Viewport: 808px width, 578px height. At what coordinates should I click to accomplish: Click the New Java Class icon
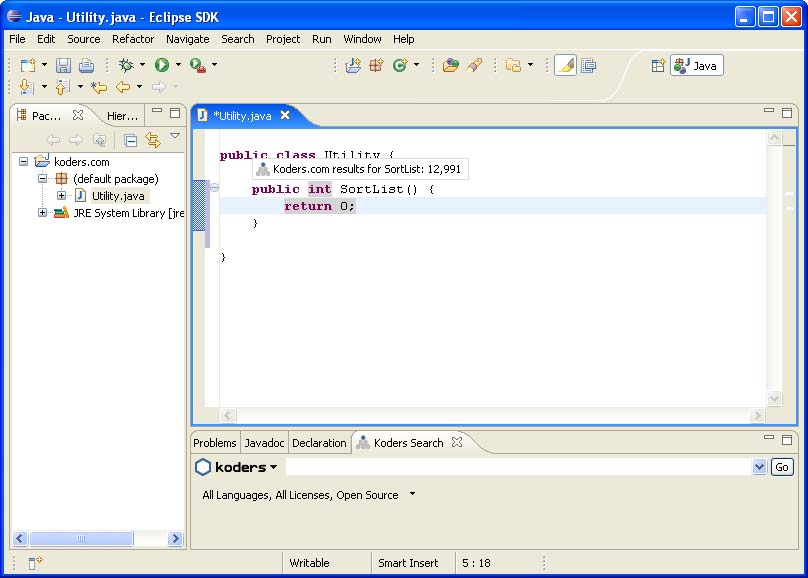pyautogui.click(x=399, y=65)
